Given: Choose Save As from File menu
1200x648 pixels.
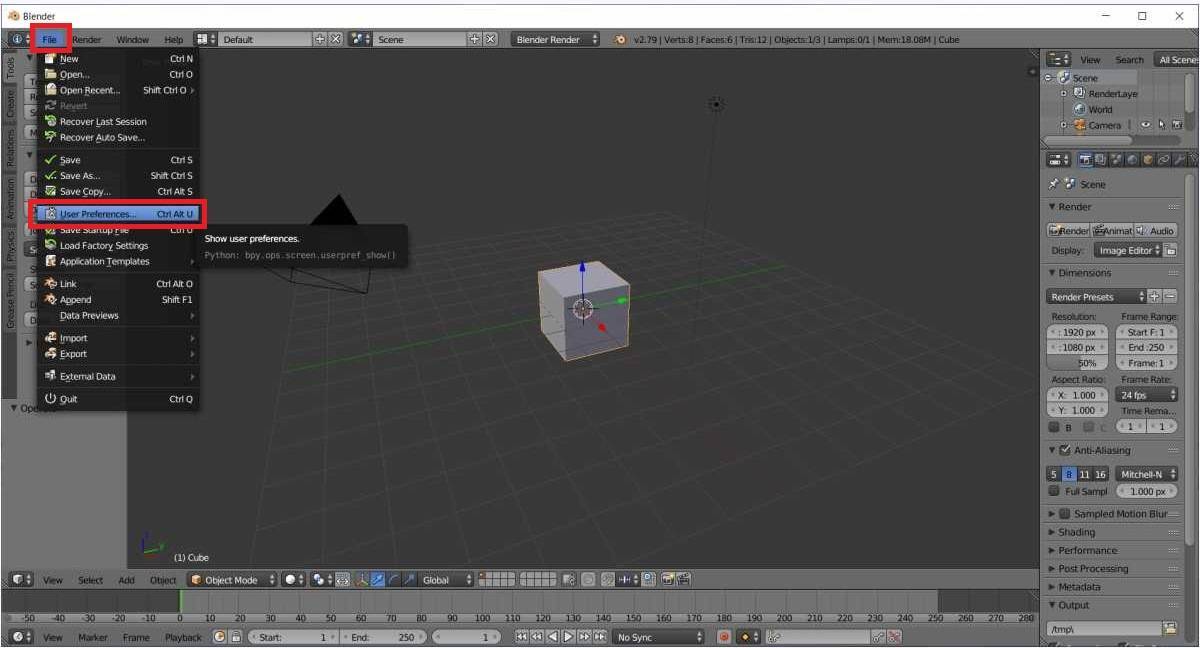Looking at the screenshot, I should pos(118,176).
